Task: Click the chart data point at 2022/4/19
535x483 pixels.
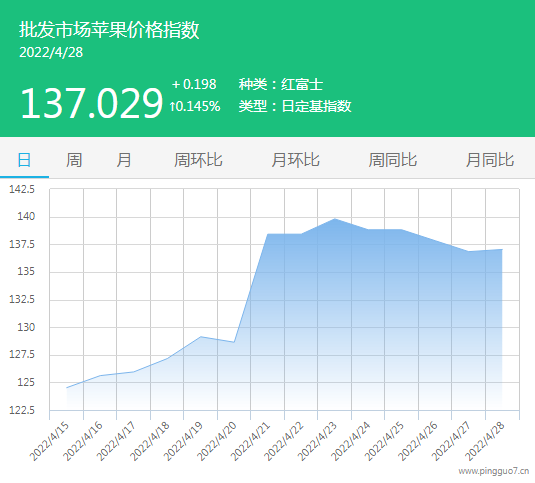Action: pos(201,337)
